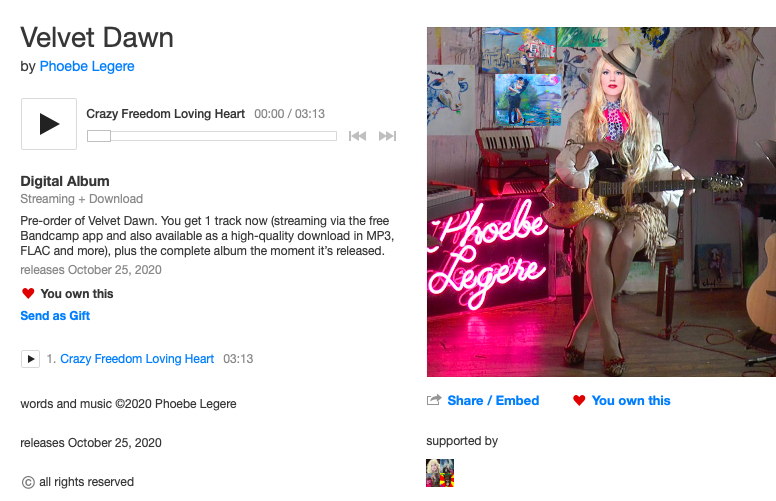The width and height of the screenshot is (776, 501).
Task: Click Share / Embed link
Action: coord(493,401)
